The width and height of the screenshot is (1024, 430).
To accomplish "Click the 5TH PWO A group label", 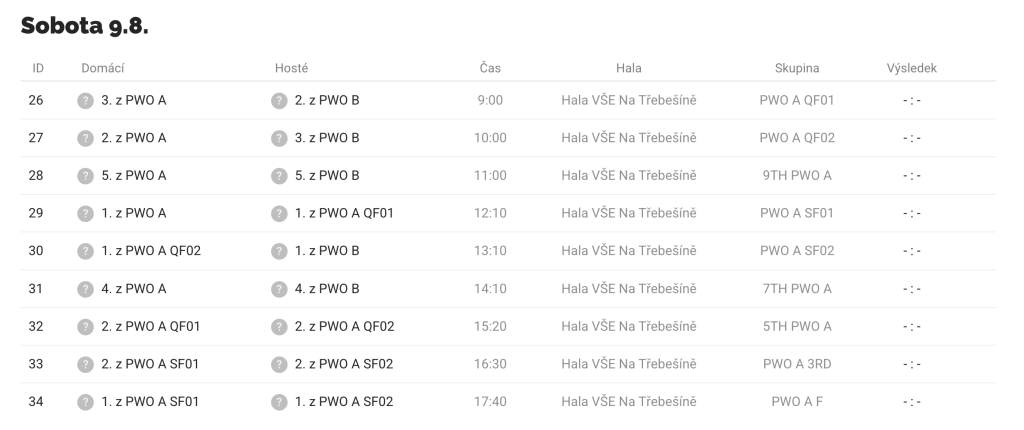I will coord(797,326).
